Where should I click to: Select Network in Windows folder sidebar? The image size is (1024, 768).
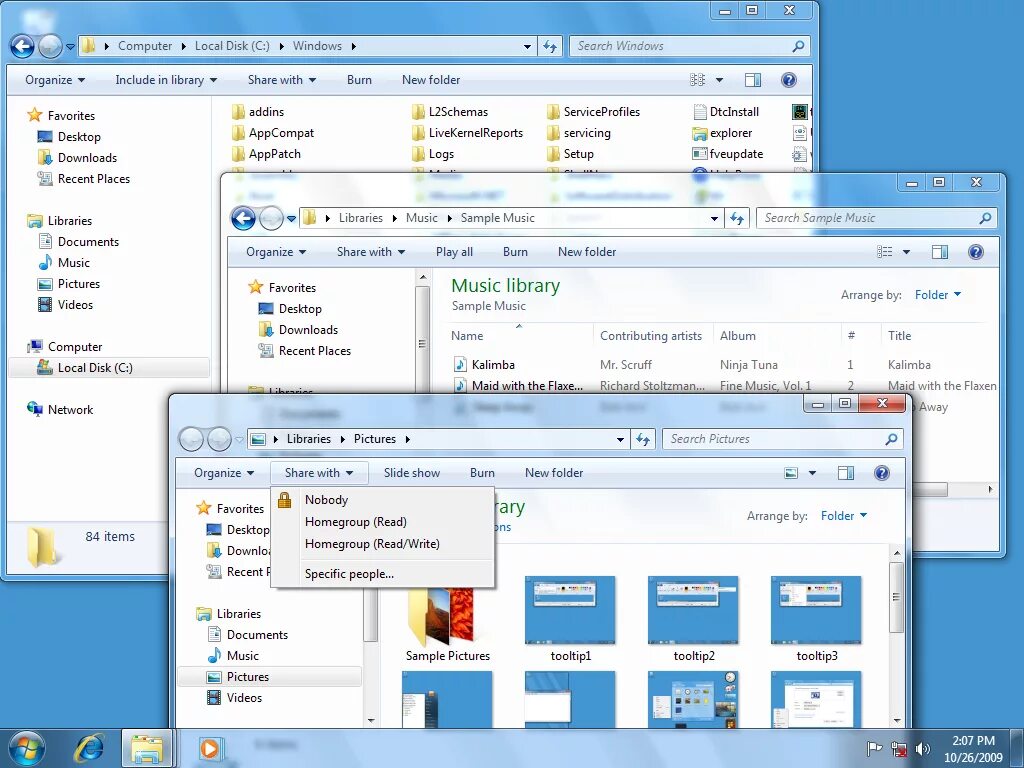pyautogui.click(x=60, y=410)
